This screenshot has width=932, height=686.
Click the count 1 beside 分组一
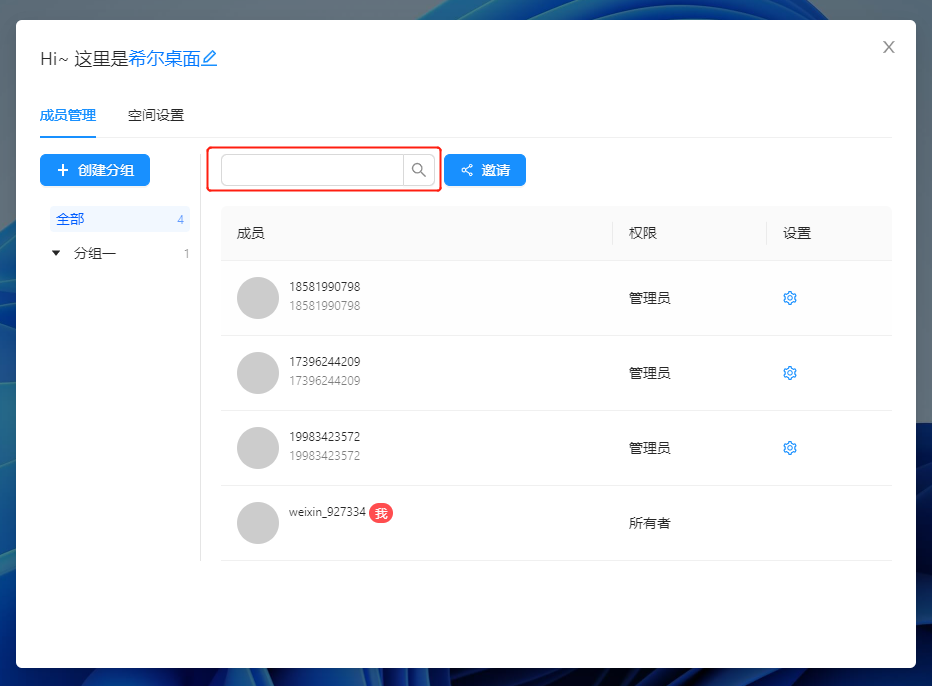[187, 254]
